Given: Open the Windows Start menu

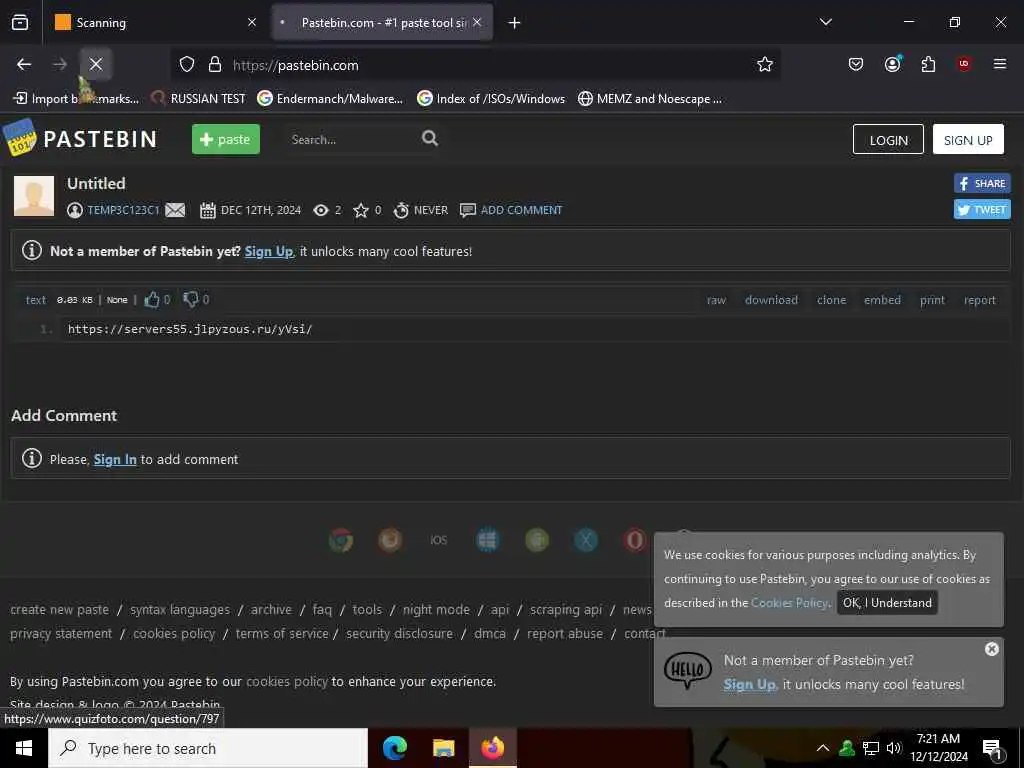Looking at the screenshot, I should click(x=24, y=748).
